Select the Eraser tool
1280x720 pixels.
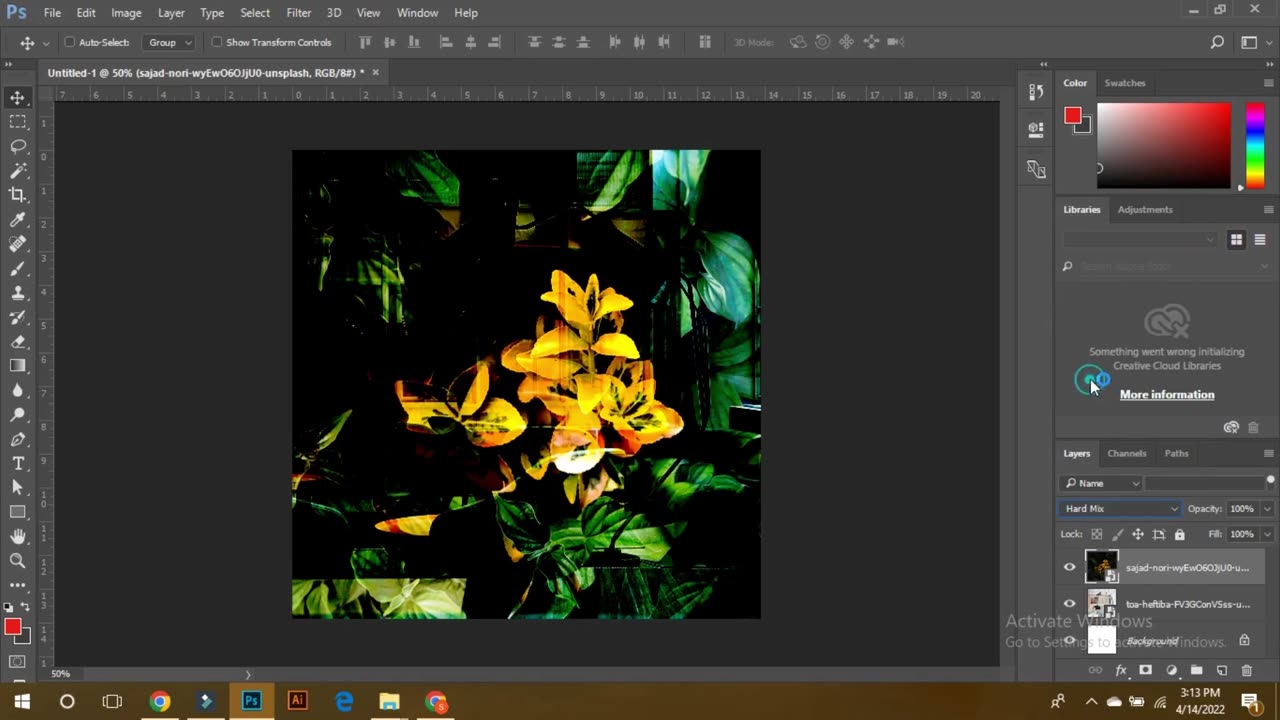tap(18, 341)
